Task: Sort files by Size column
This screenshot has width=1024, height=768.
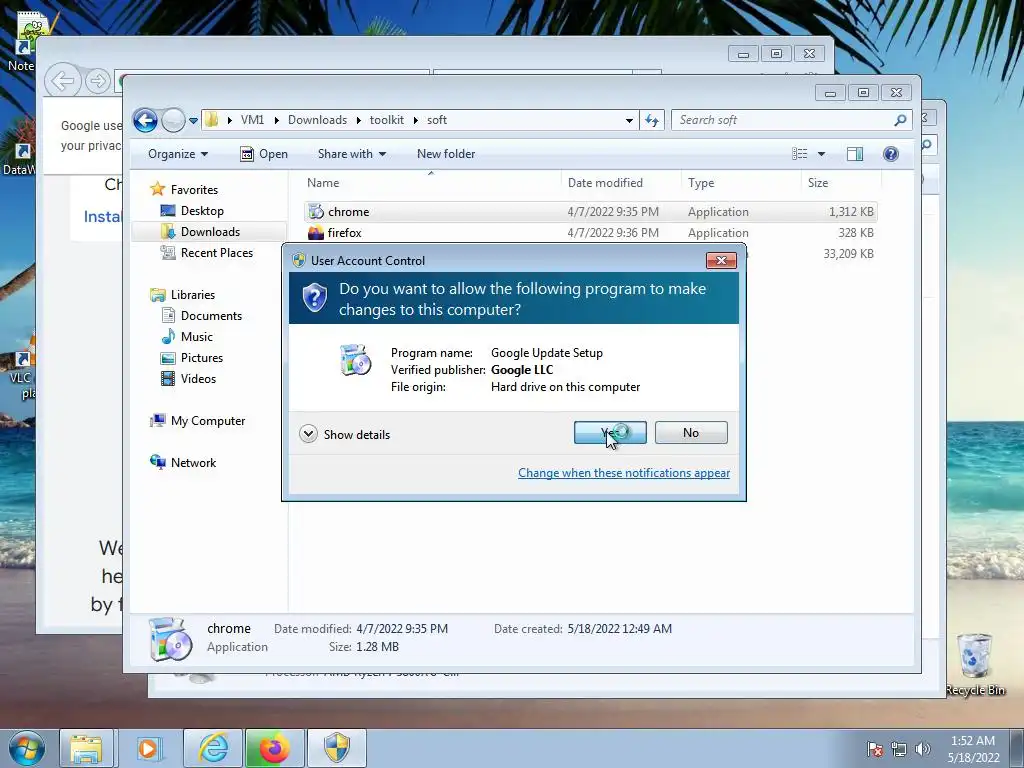Action: 841,183
